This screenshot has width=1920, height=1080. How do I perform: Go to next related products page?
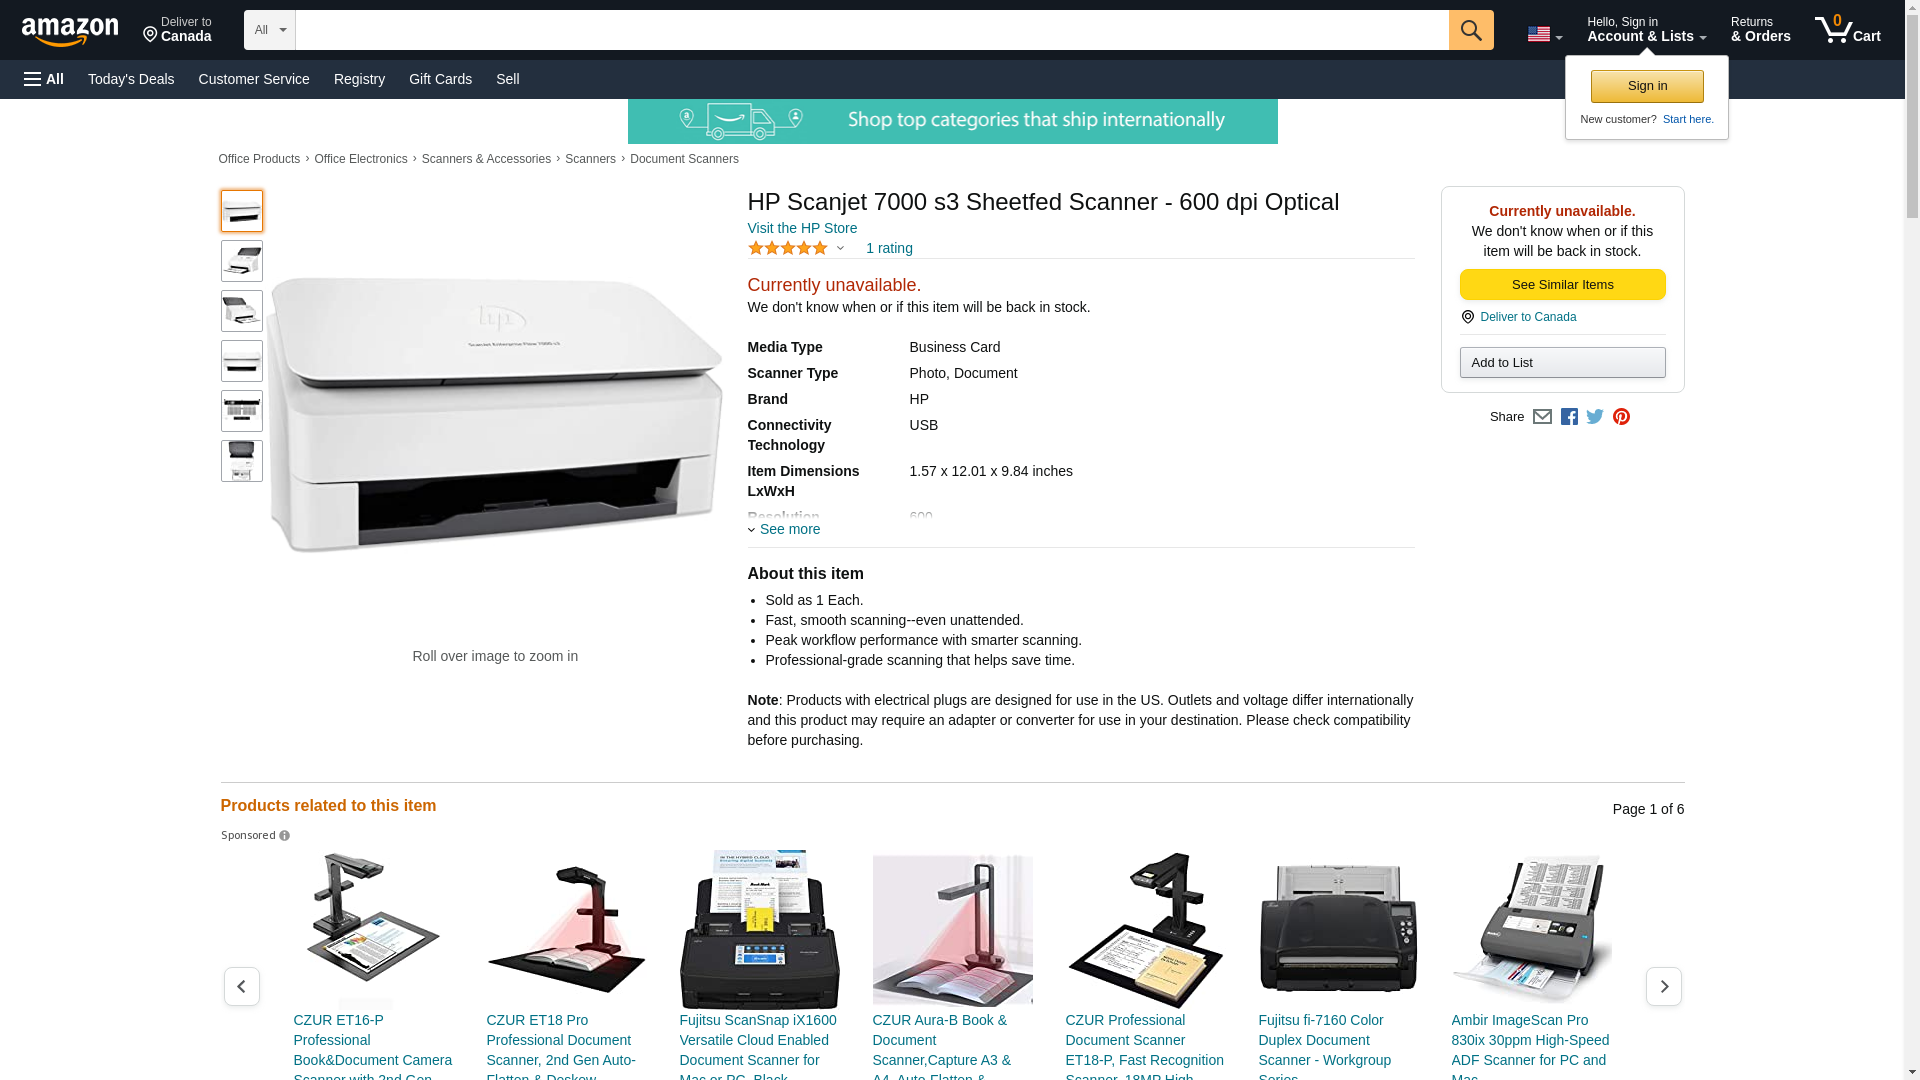(x=1664, y=986)
